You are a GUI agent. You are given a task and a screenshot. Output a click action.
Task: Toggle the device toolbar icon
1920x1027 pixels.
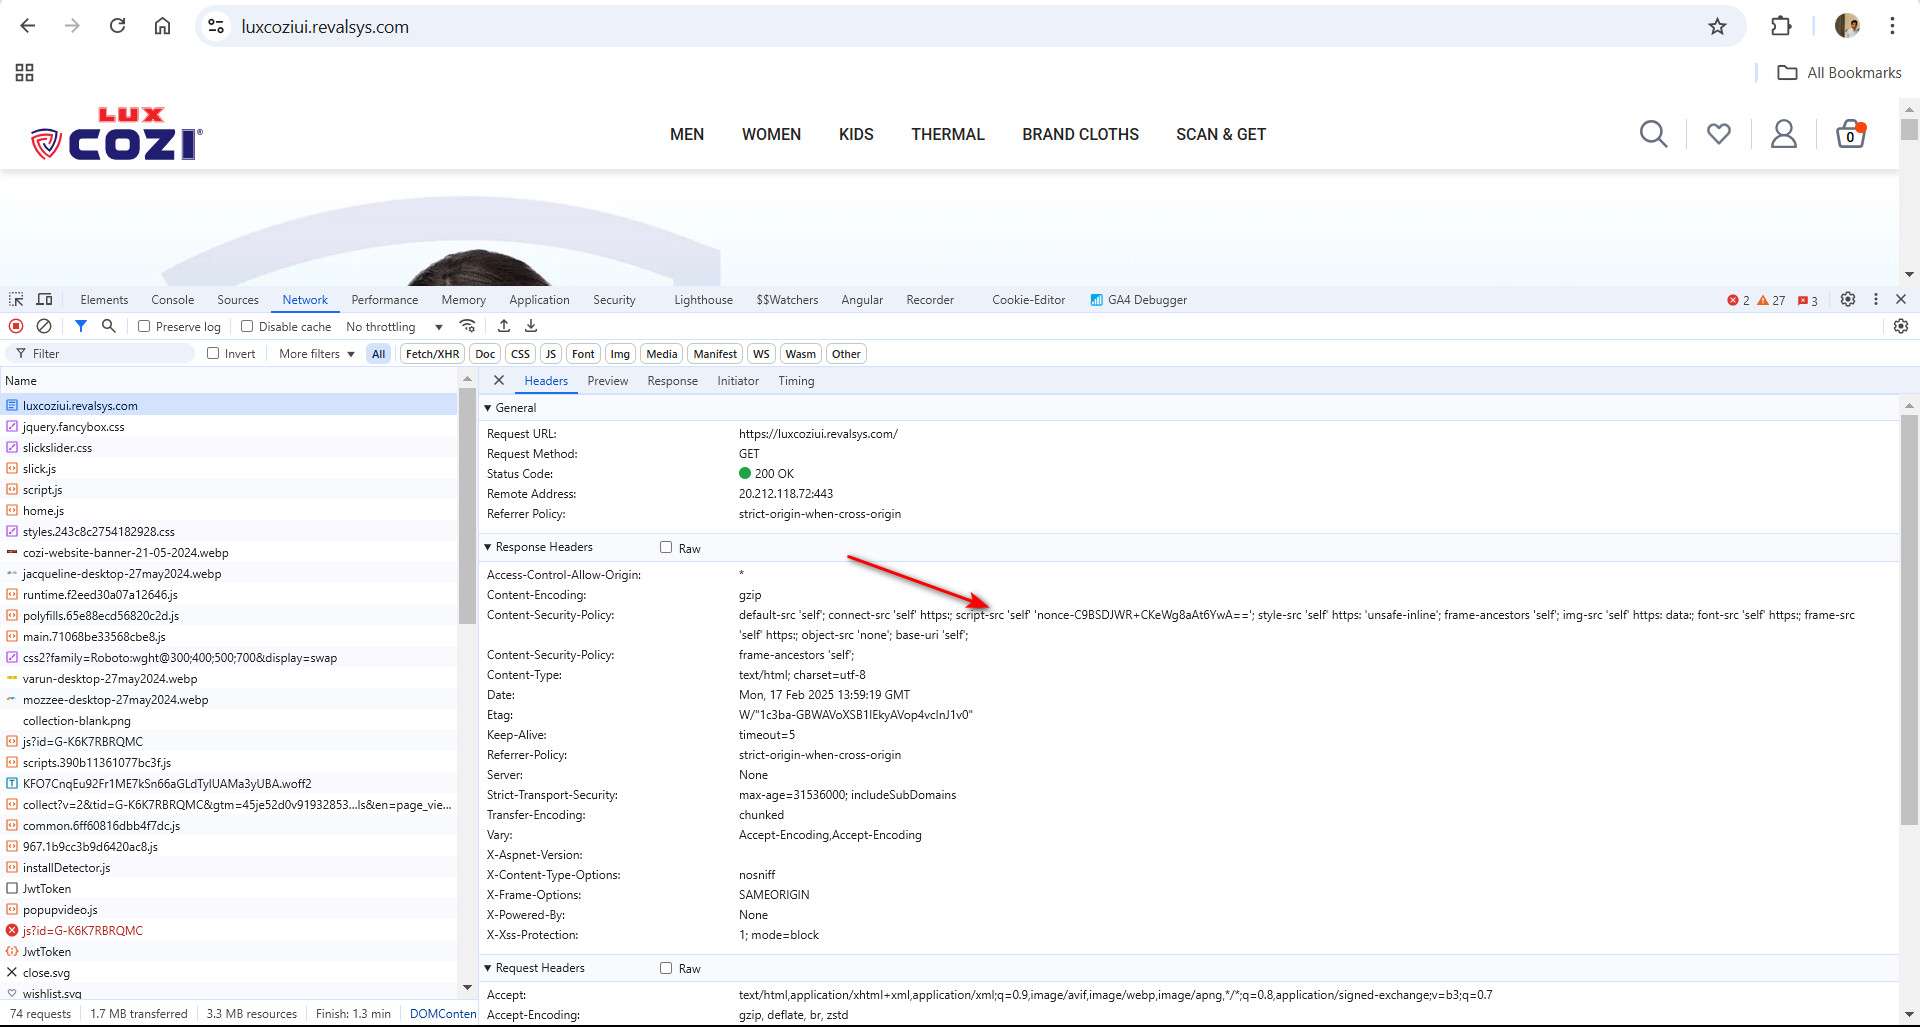point(44,300)
